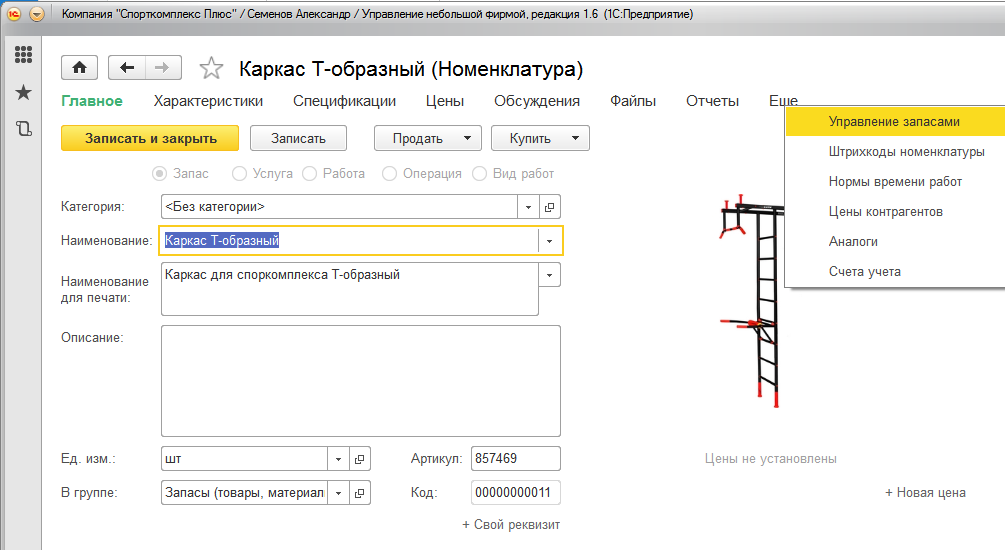Select Операция radio button
This screenshot has width=1005, height=550.
tap(389, 174)
